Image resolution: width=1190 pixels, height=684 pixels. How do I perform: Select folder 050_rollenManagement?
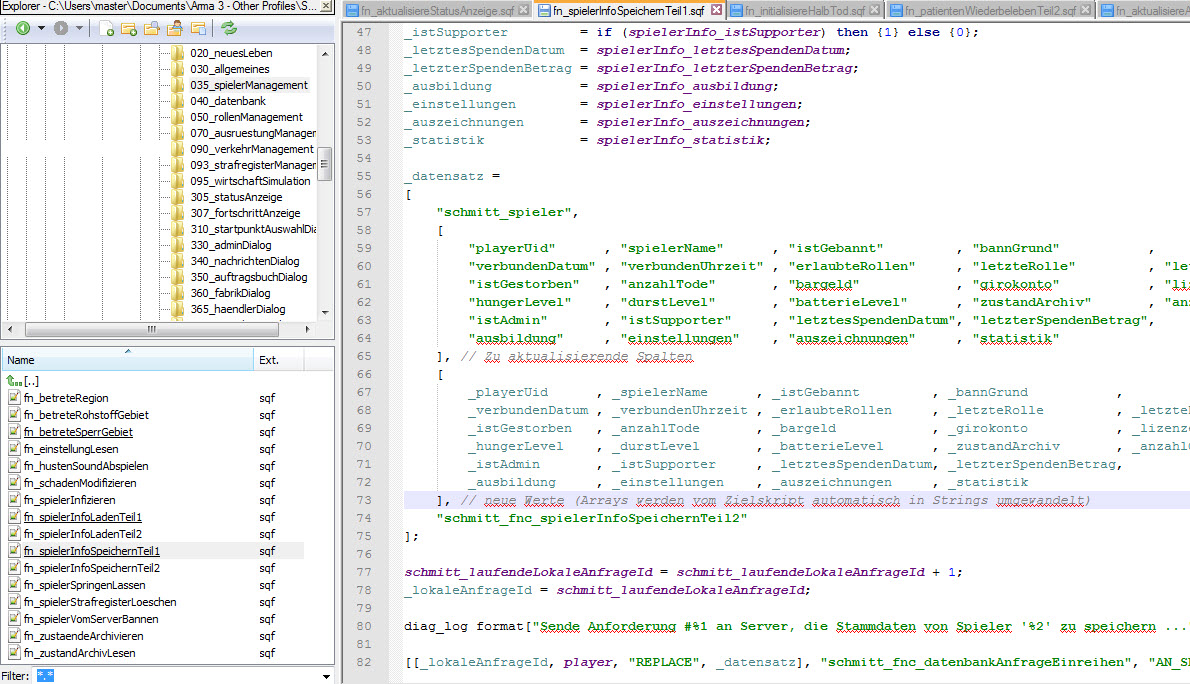(x=246, y=117)
